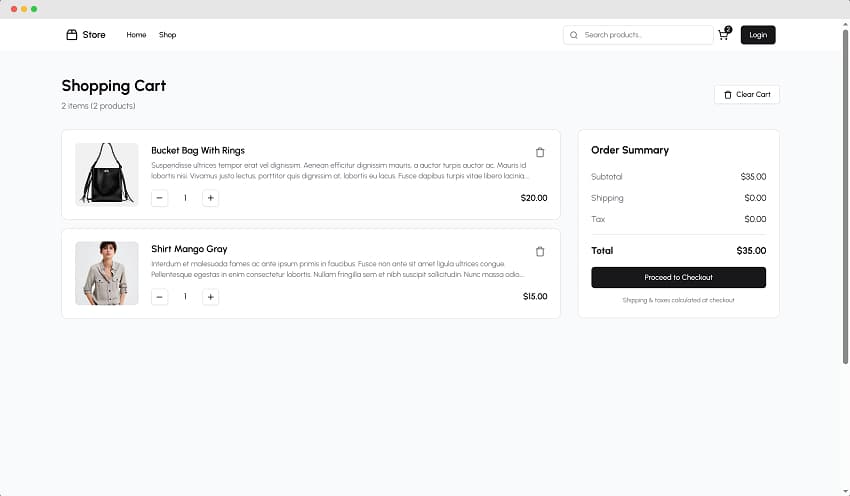Screen dimensions: 850x496
Task: Click the Order Summary heading
Action: pyautogui.click(x=630, y=150)
